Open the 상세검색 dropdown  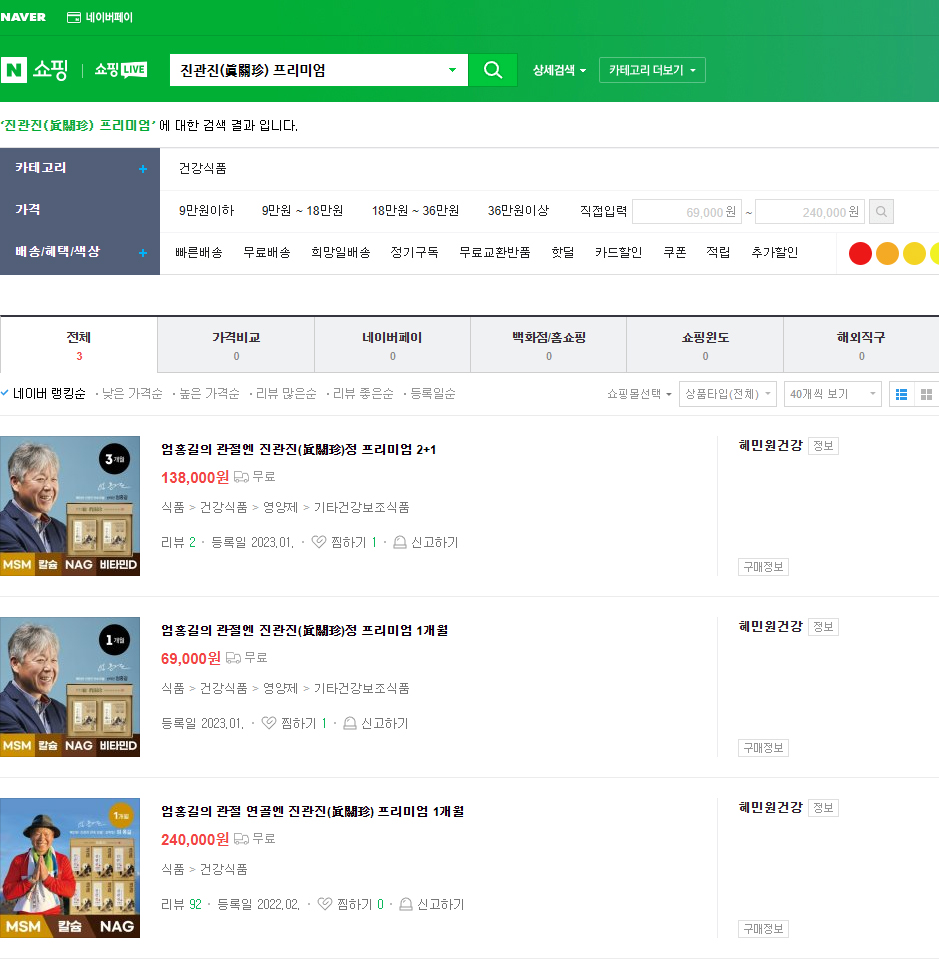(x=559, y=70)
